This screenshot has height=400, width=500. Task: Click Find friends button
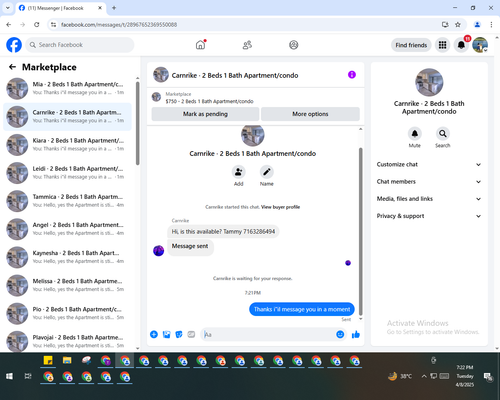411,45
